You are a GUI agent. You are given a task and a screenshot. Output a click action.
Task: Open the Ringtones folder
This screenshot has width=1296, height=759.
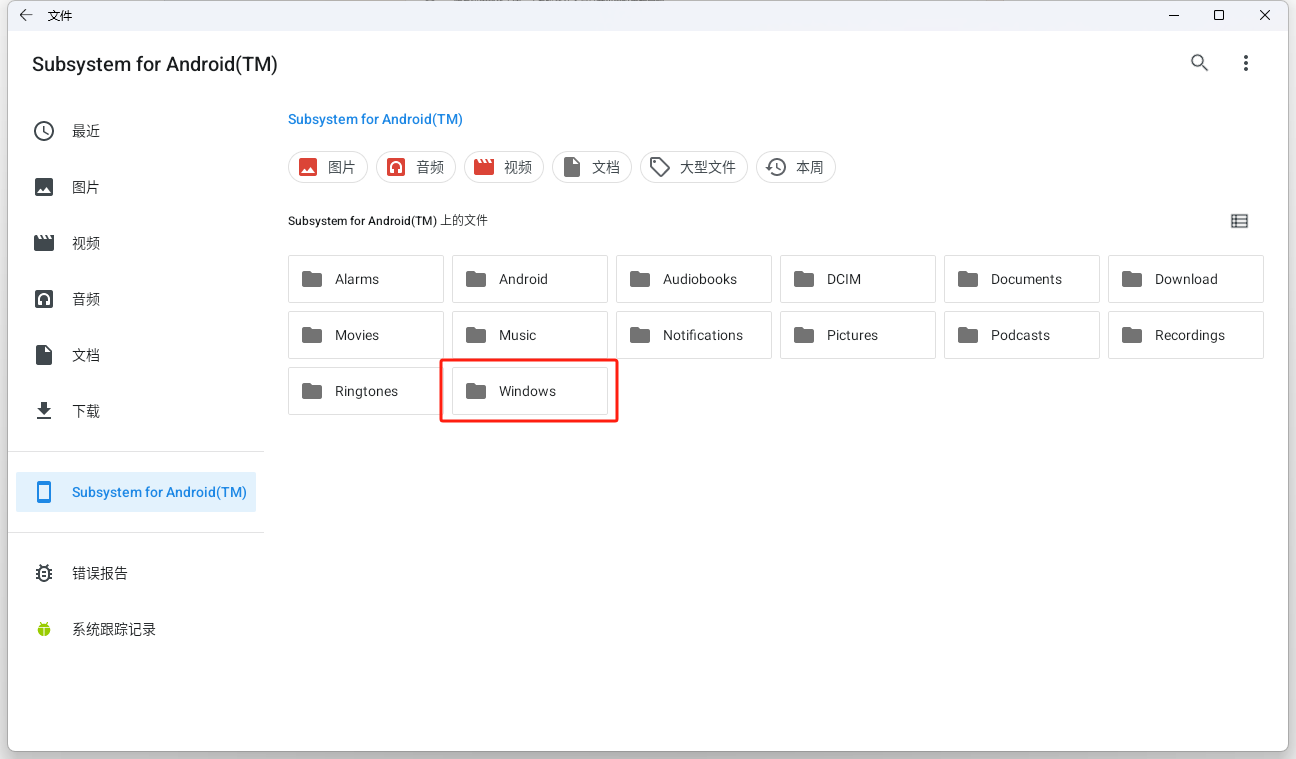366,391
